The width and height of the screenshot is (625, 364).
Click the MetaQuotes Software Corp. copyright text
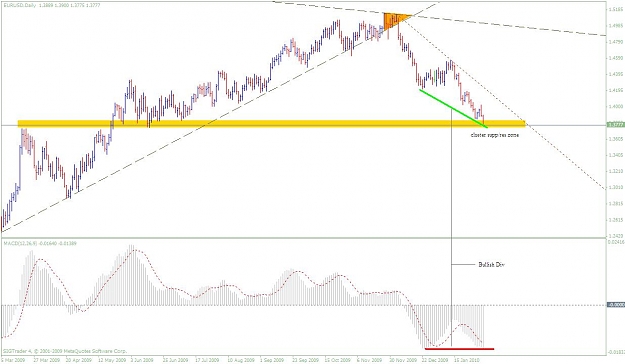pos(65,351)
